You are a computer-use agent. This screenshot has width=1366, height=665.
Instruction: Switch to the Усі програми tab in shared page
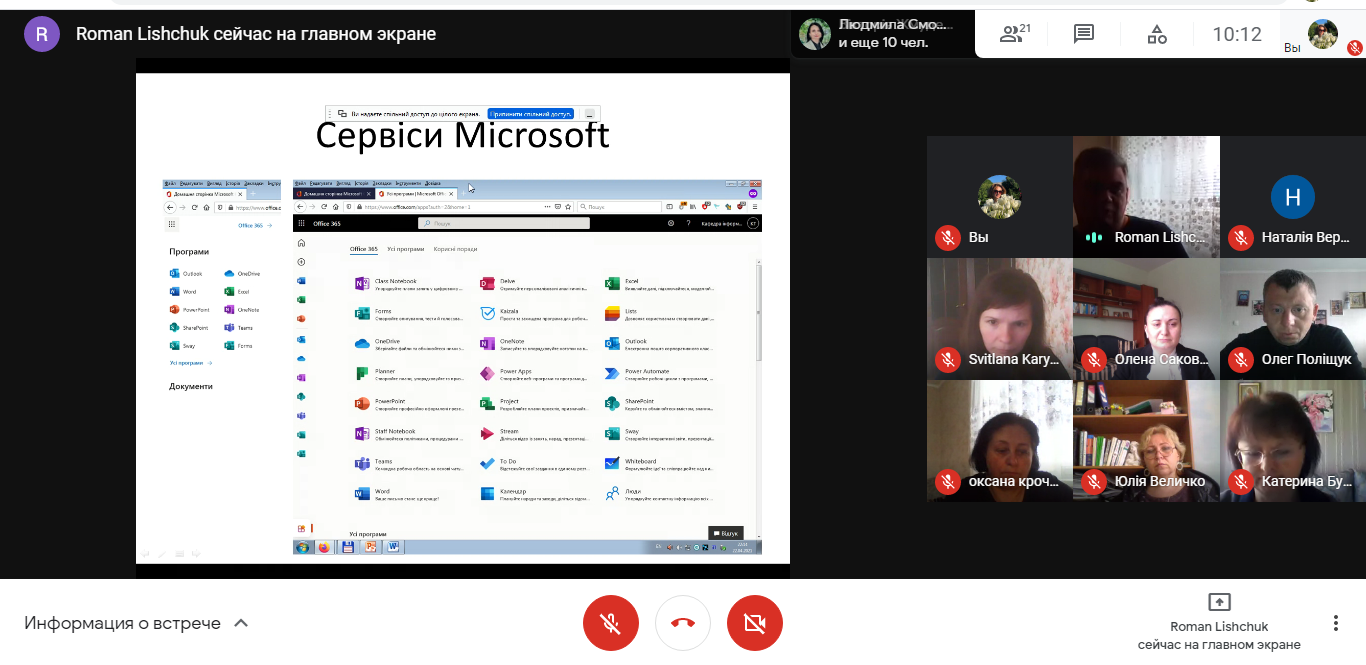click(406, 249)
